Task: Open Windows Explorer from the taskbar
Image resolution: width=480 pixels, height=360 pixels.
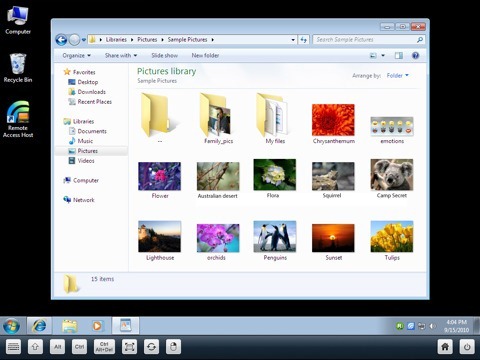Action: point(69,326)
